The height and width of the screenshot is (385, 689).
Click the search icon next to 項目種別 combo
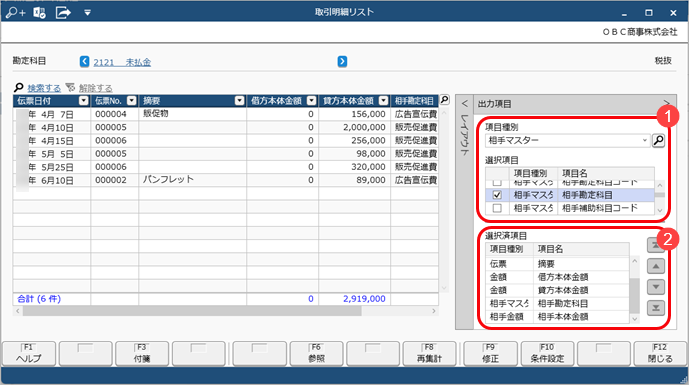click(x=658, y=141)
